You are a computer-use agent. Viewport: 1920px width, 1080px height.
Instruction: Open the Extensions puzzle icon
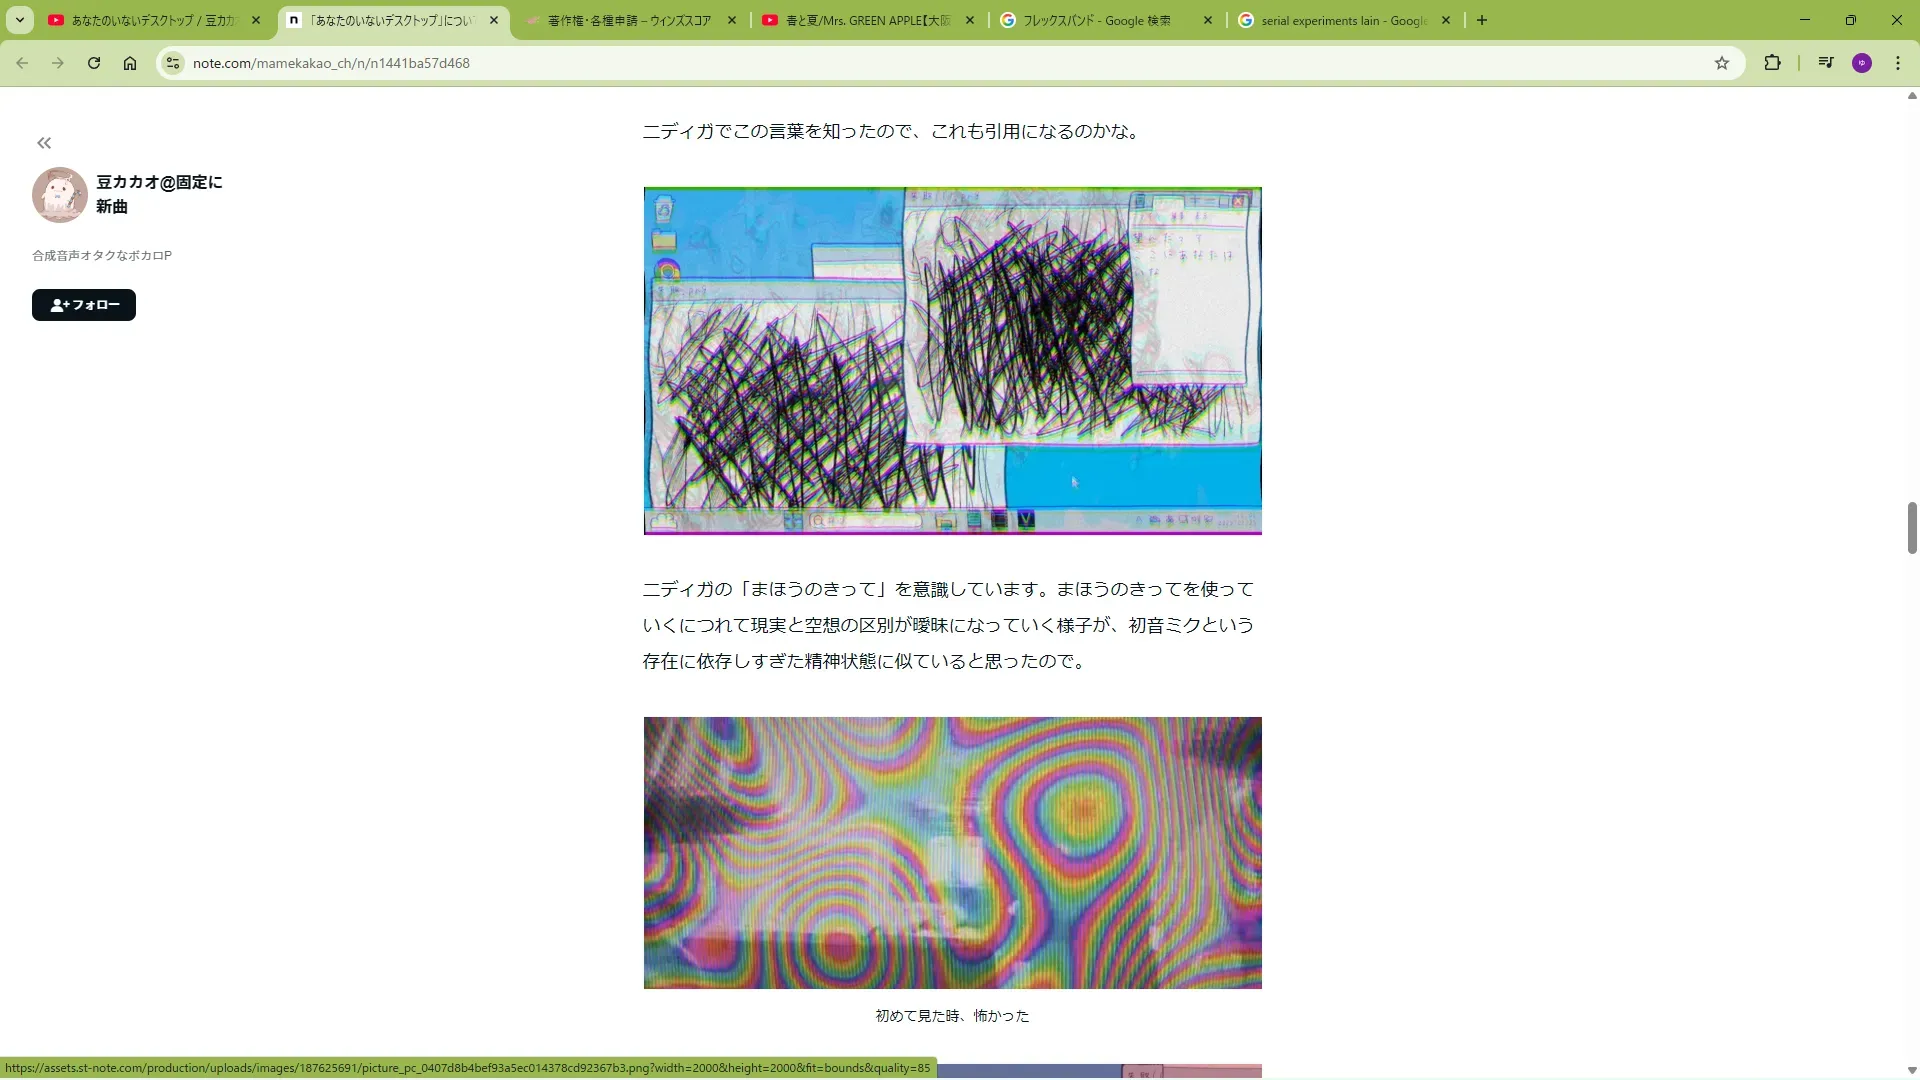click(1772, 63)
